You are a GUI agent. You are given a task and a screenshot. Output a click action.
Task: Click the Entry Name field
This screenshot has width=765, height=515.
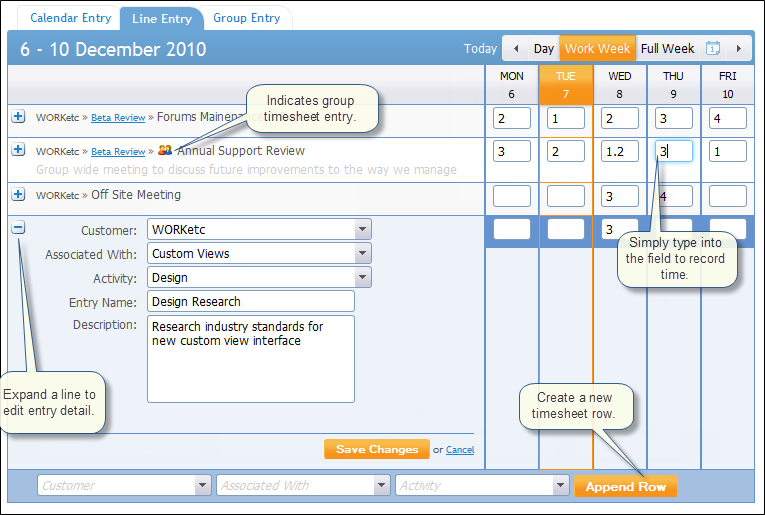tap(251, 301)
